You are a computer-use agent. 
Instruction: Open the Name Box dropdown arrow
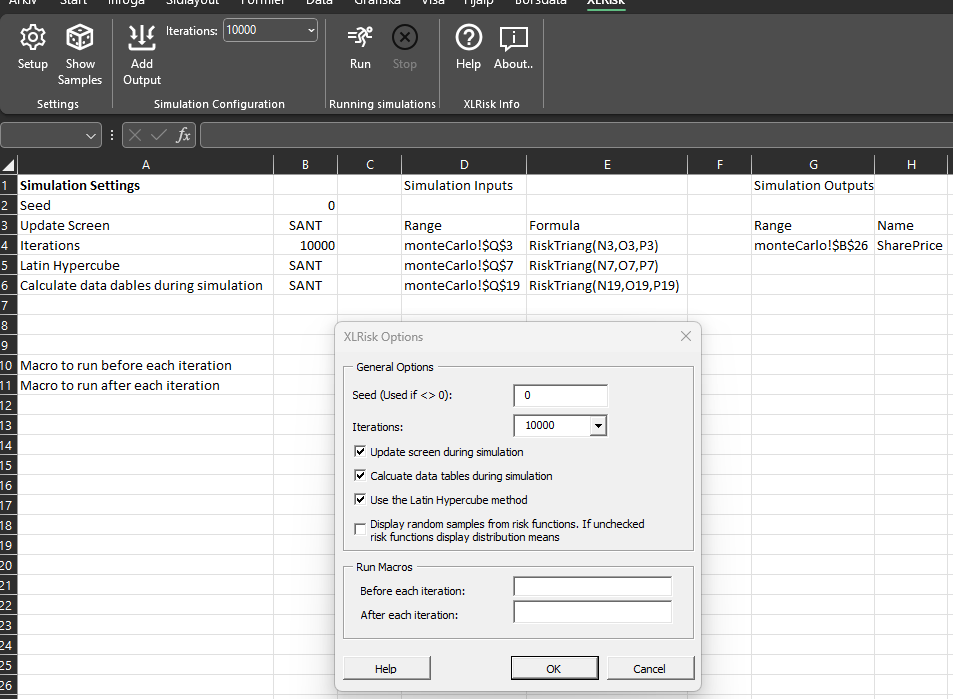coord(91,136)
